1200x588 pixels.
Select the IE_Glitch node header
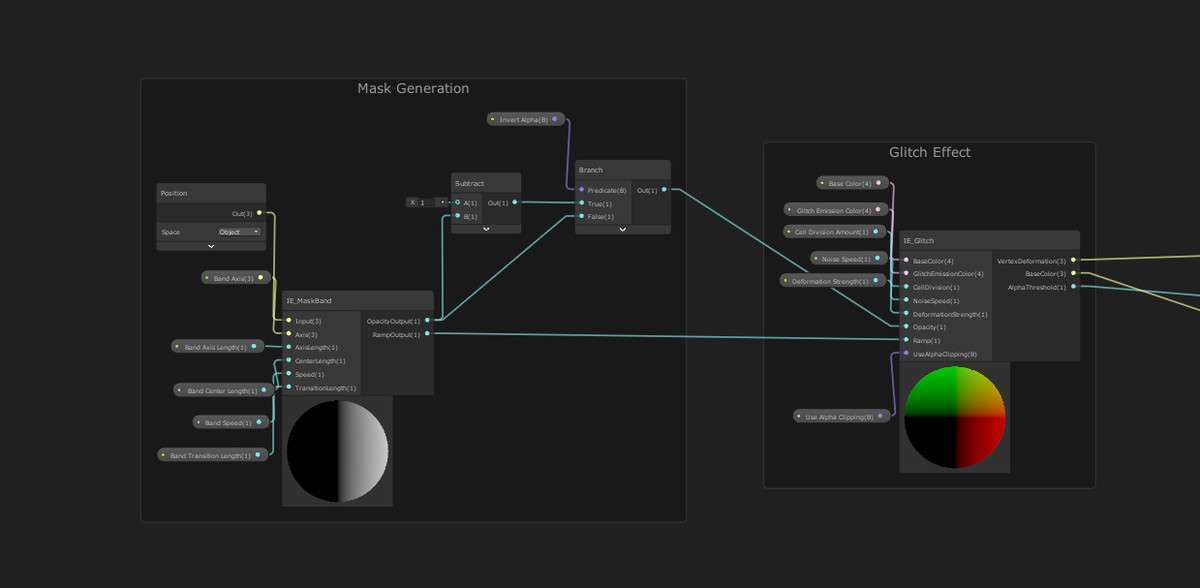[x=989, y=240]
